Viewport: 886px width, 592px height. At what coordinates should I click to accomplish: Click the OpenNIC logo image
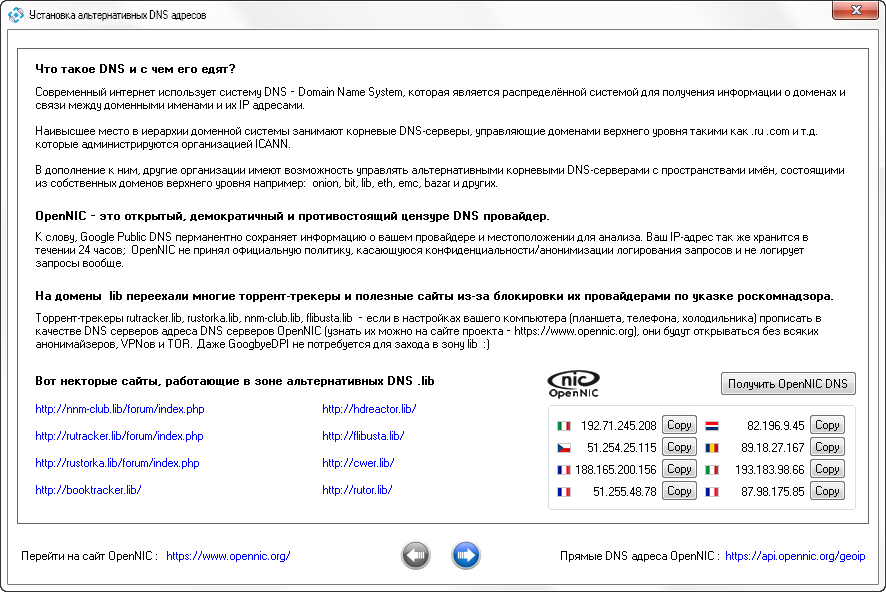coord(575,384)
